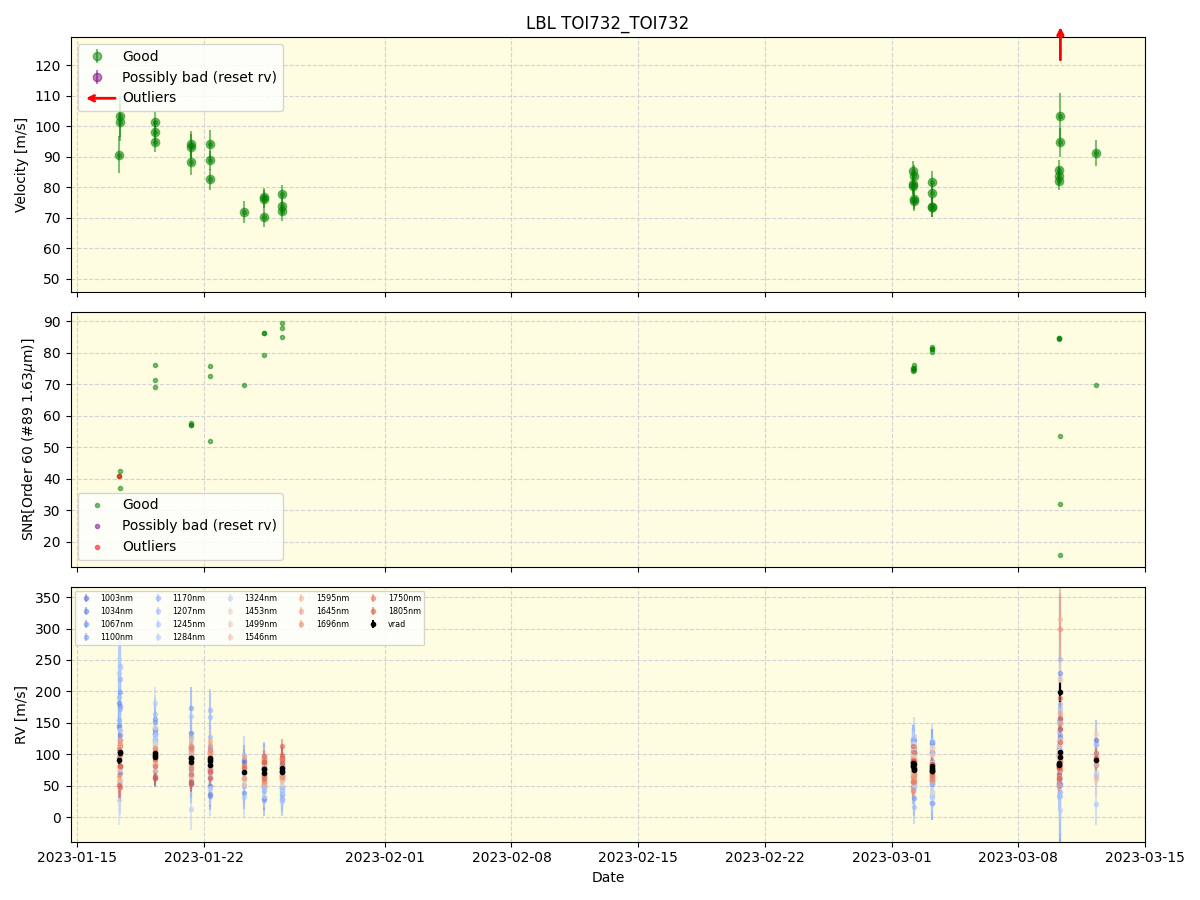
Task: Click the plot title LBL TOI732_TOI732
Action: (x=607, y=23)
